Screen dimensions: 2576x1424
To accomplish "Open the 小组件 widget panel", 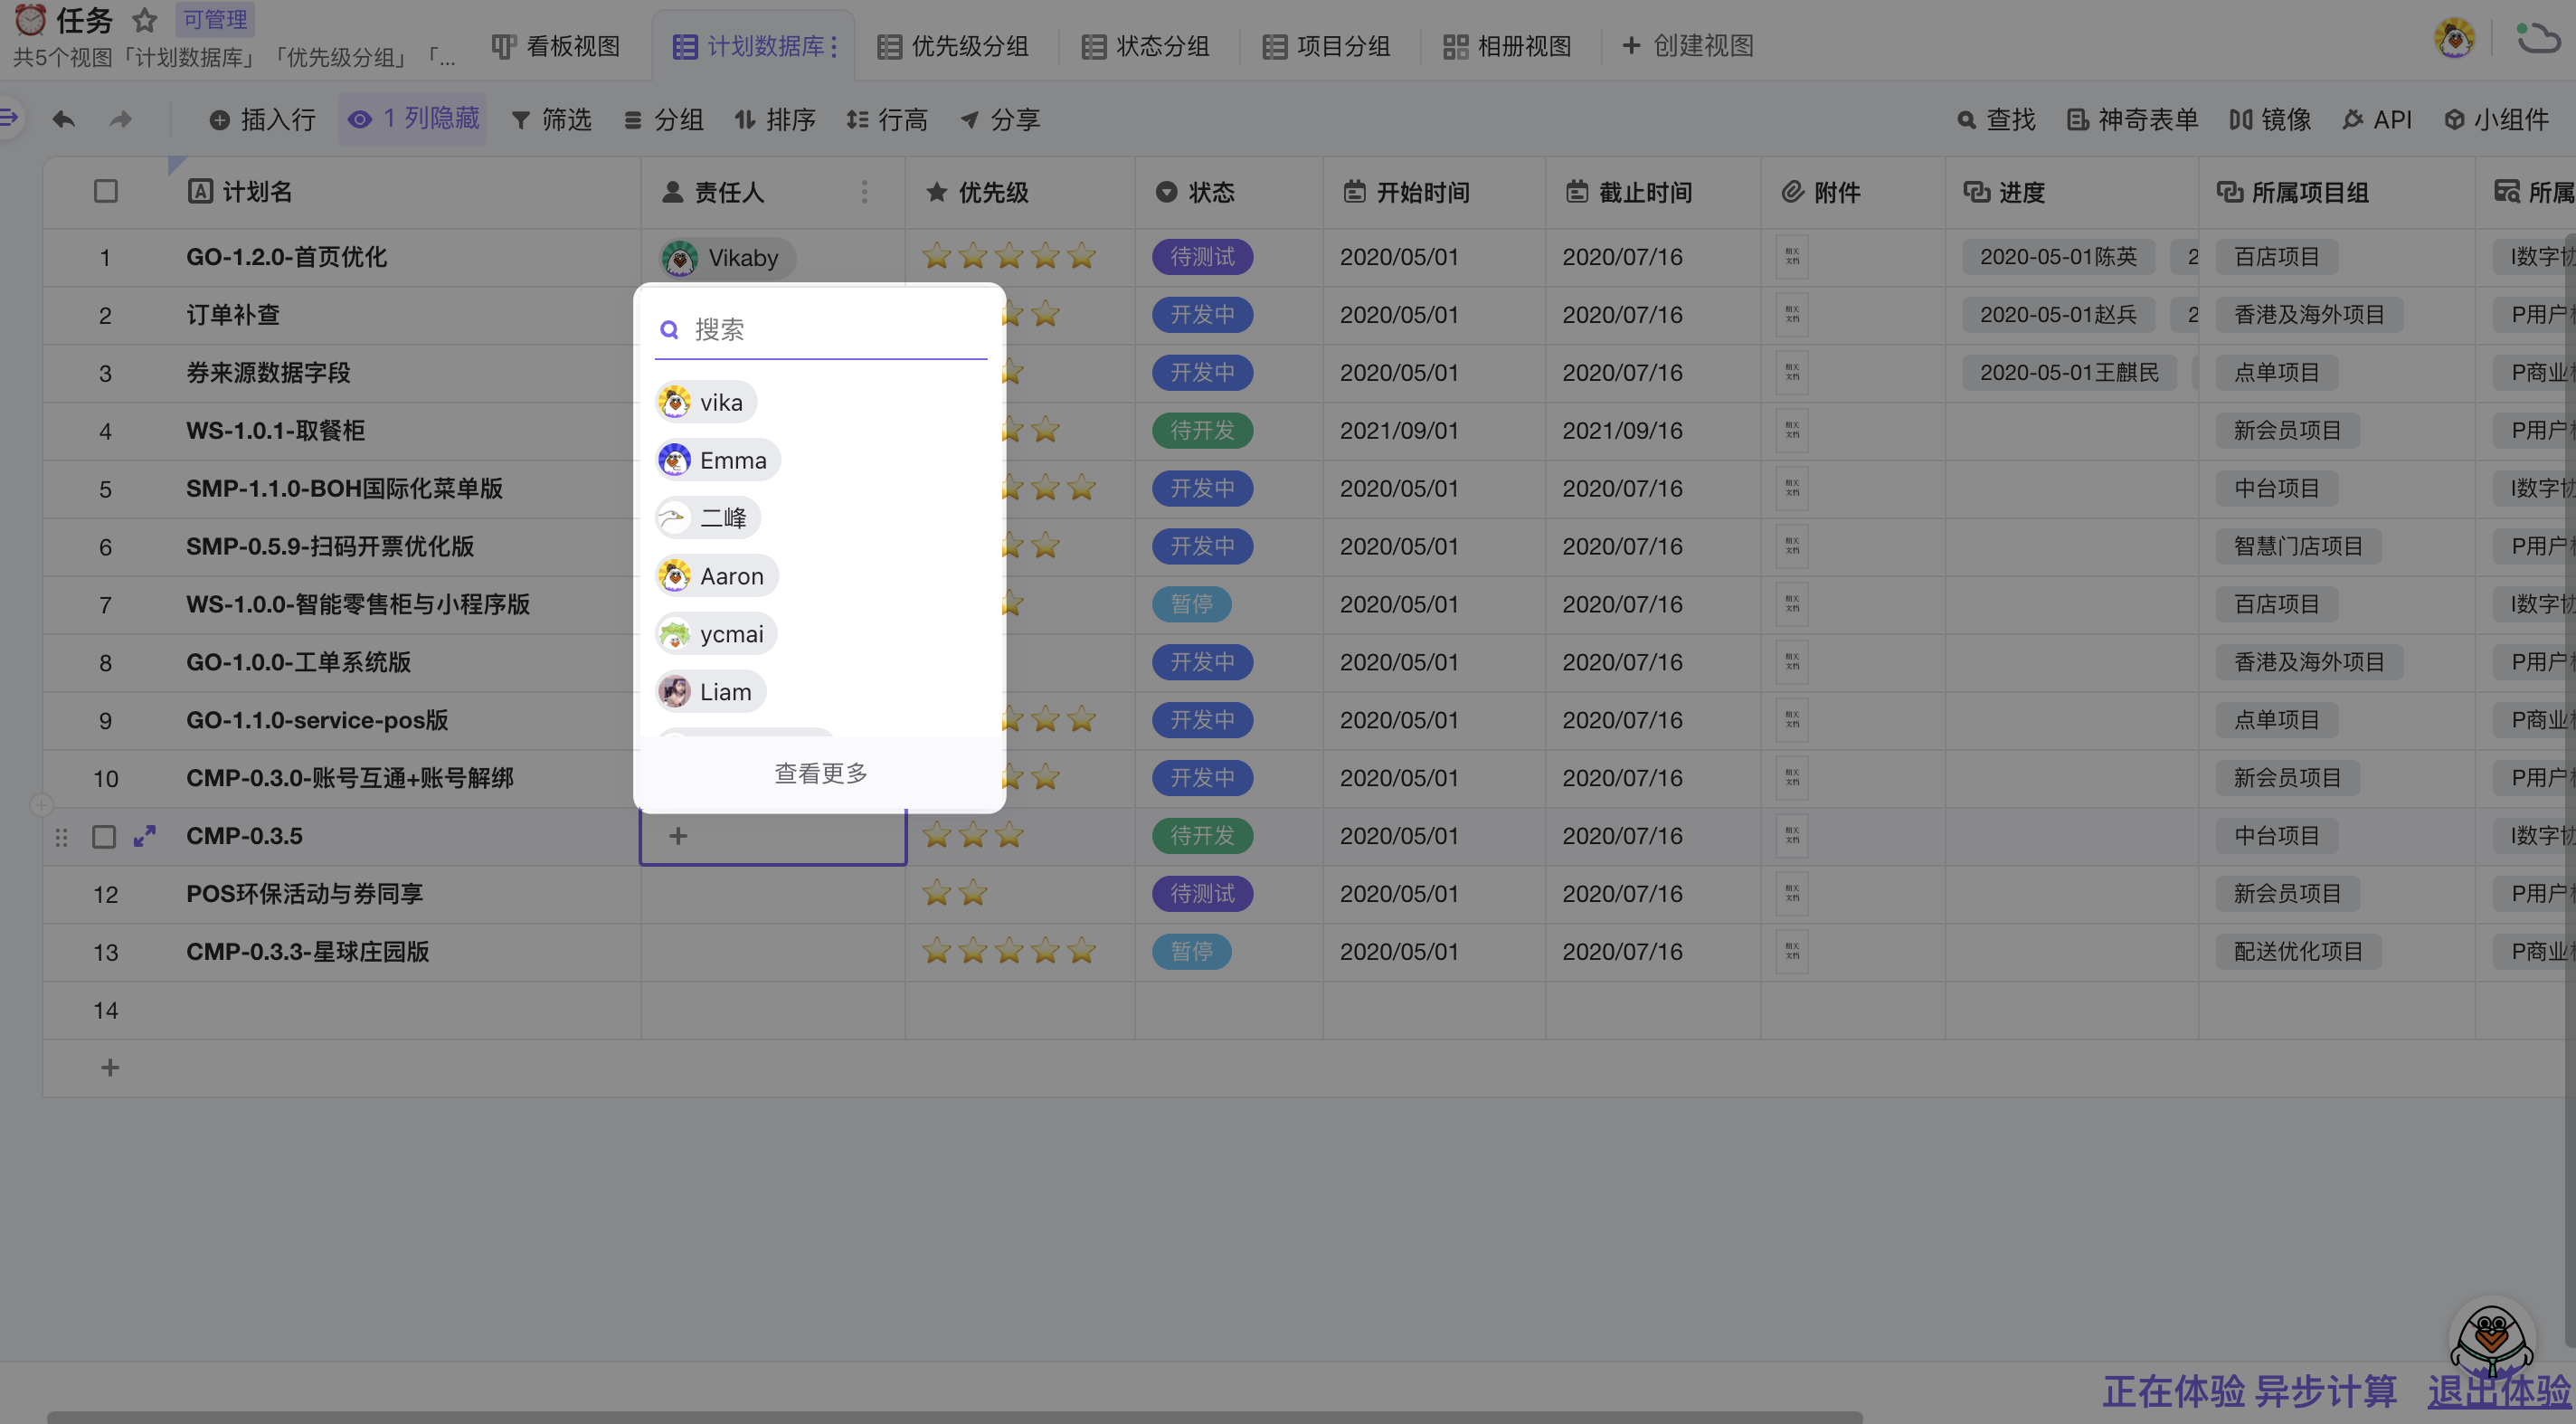I will (2496, 120).
